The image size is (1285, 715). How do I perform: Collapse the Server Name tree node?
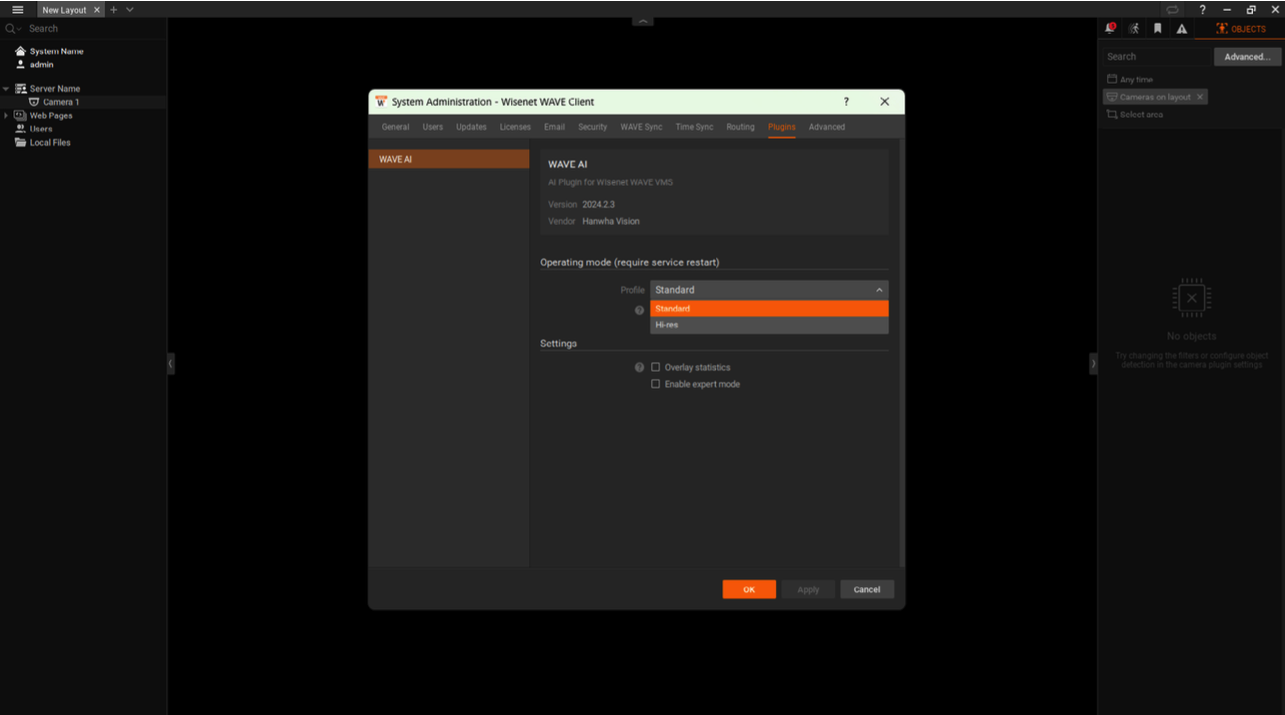[6, 88]
